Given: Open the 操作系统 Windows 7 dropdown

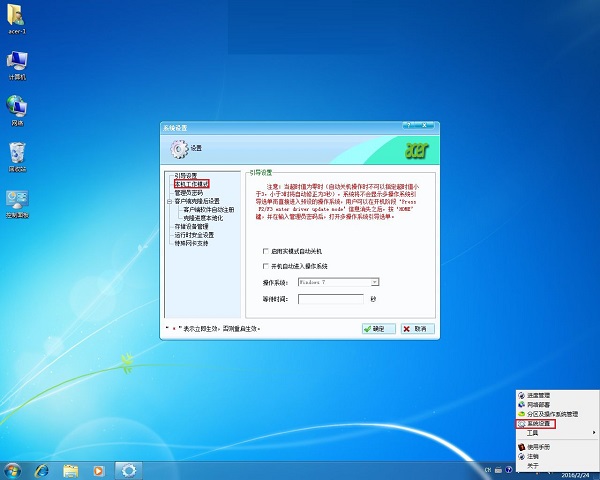Looking at the screenshot, I should pyautogui.click(x=338, y=282).
